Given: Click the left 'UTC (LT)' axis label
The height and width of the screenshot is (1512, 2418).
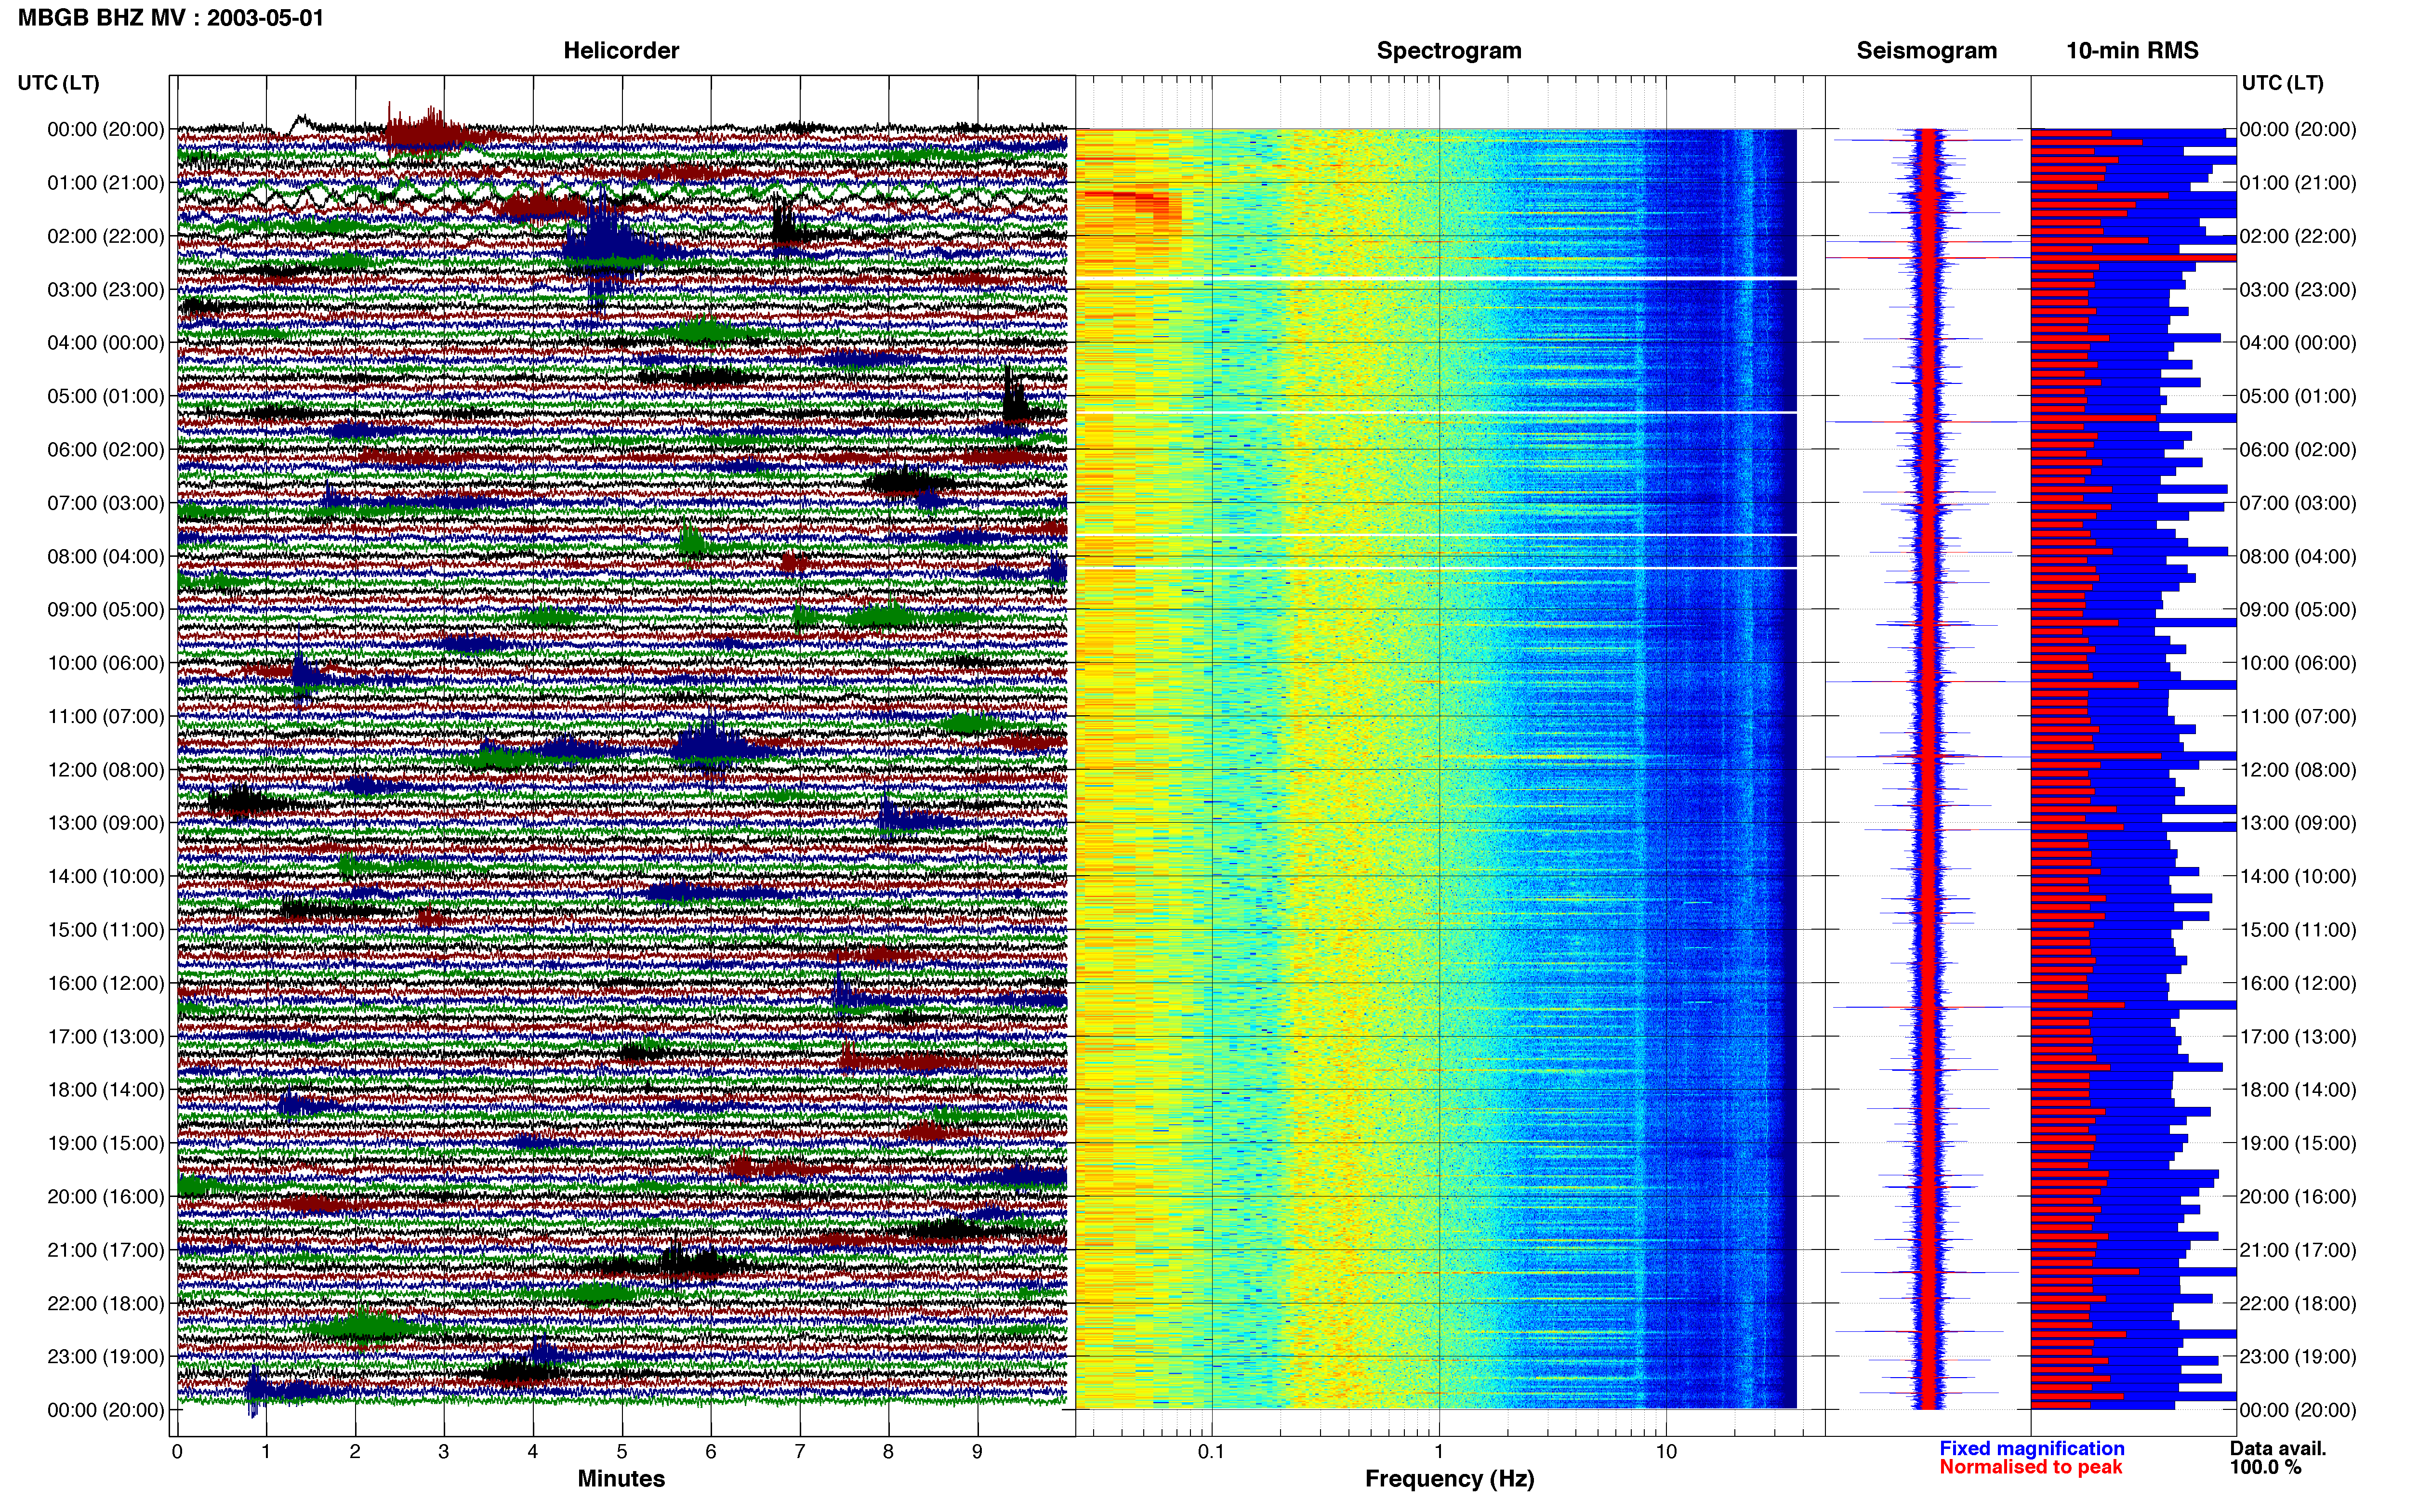Looking at the screenshot, I should point(59,83).
